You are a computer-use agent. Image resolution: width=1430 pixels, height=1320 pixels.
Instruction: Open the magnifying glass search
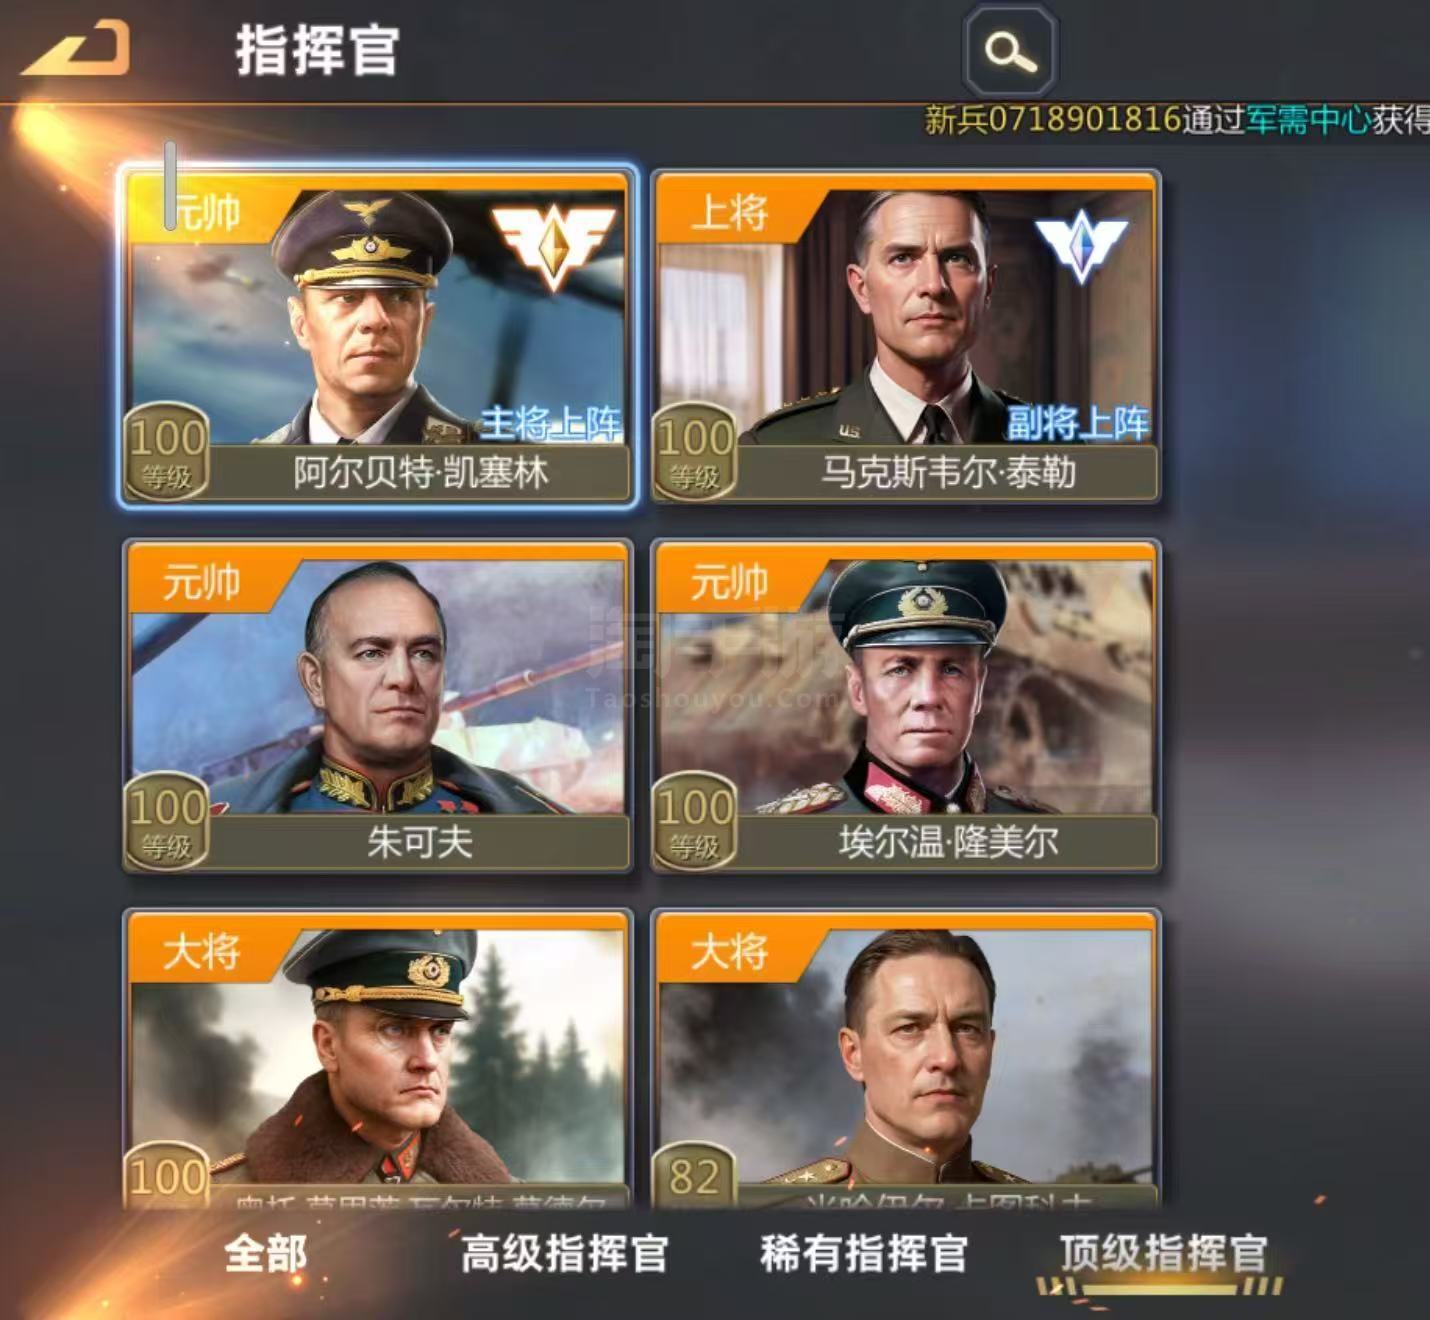click(1010, 49)
